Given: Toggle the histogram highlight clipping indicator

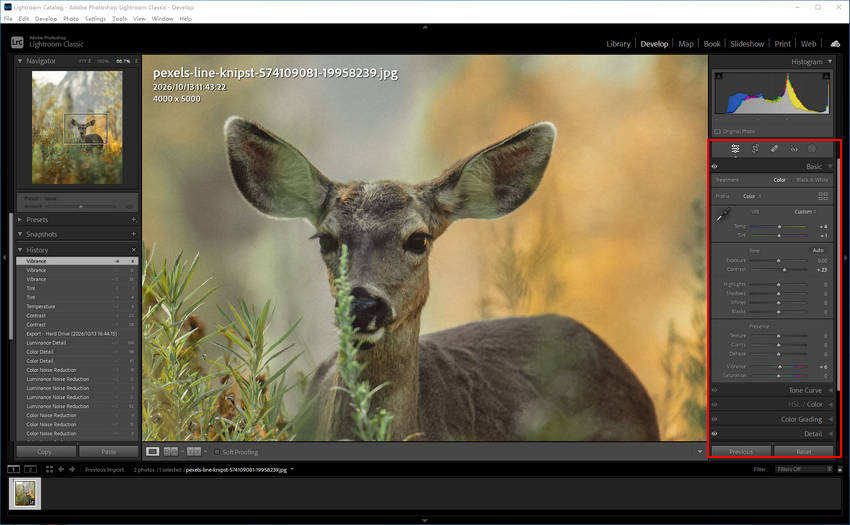Looking at the screenshot, I should pyautogui.click(x=826, y=76).
